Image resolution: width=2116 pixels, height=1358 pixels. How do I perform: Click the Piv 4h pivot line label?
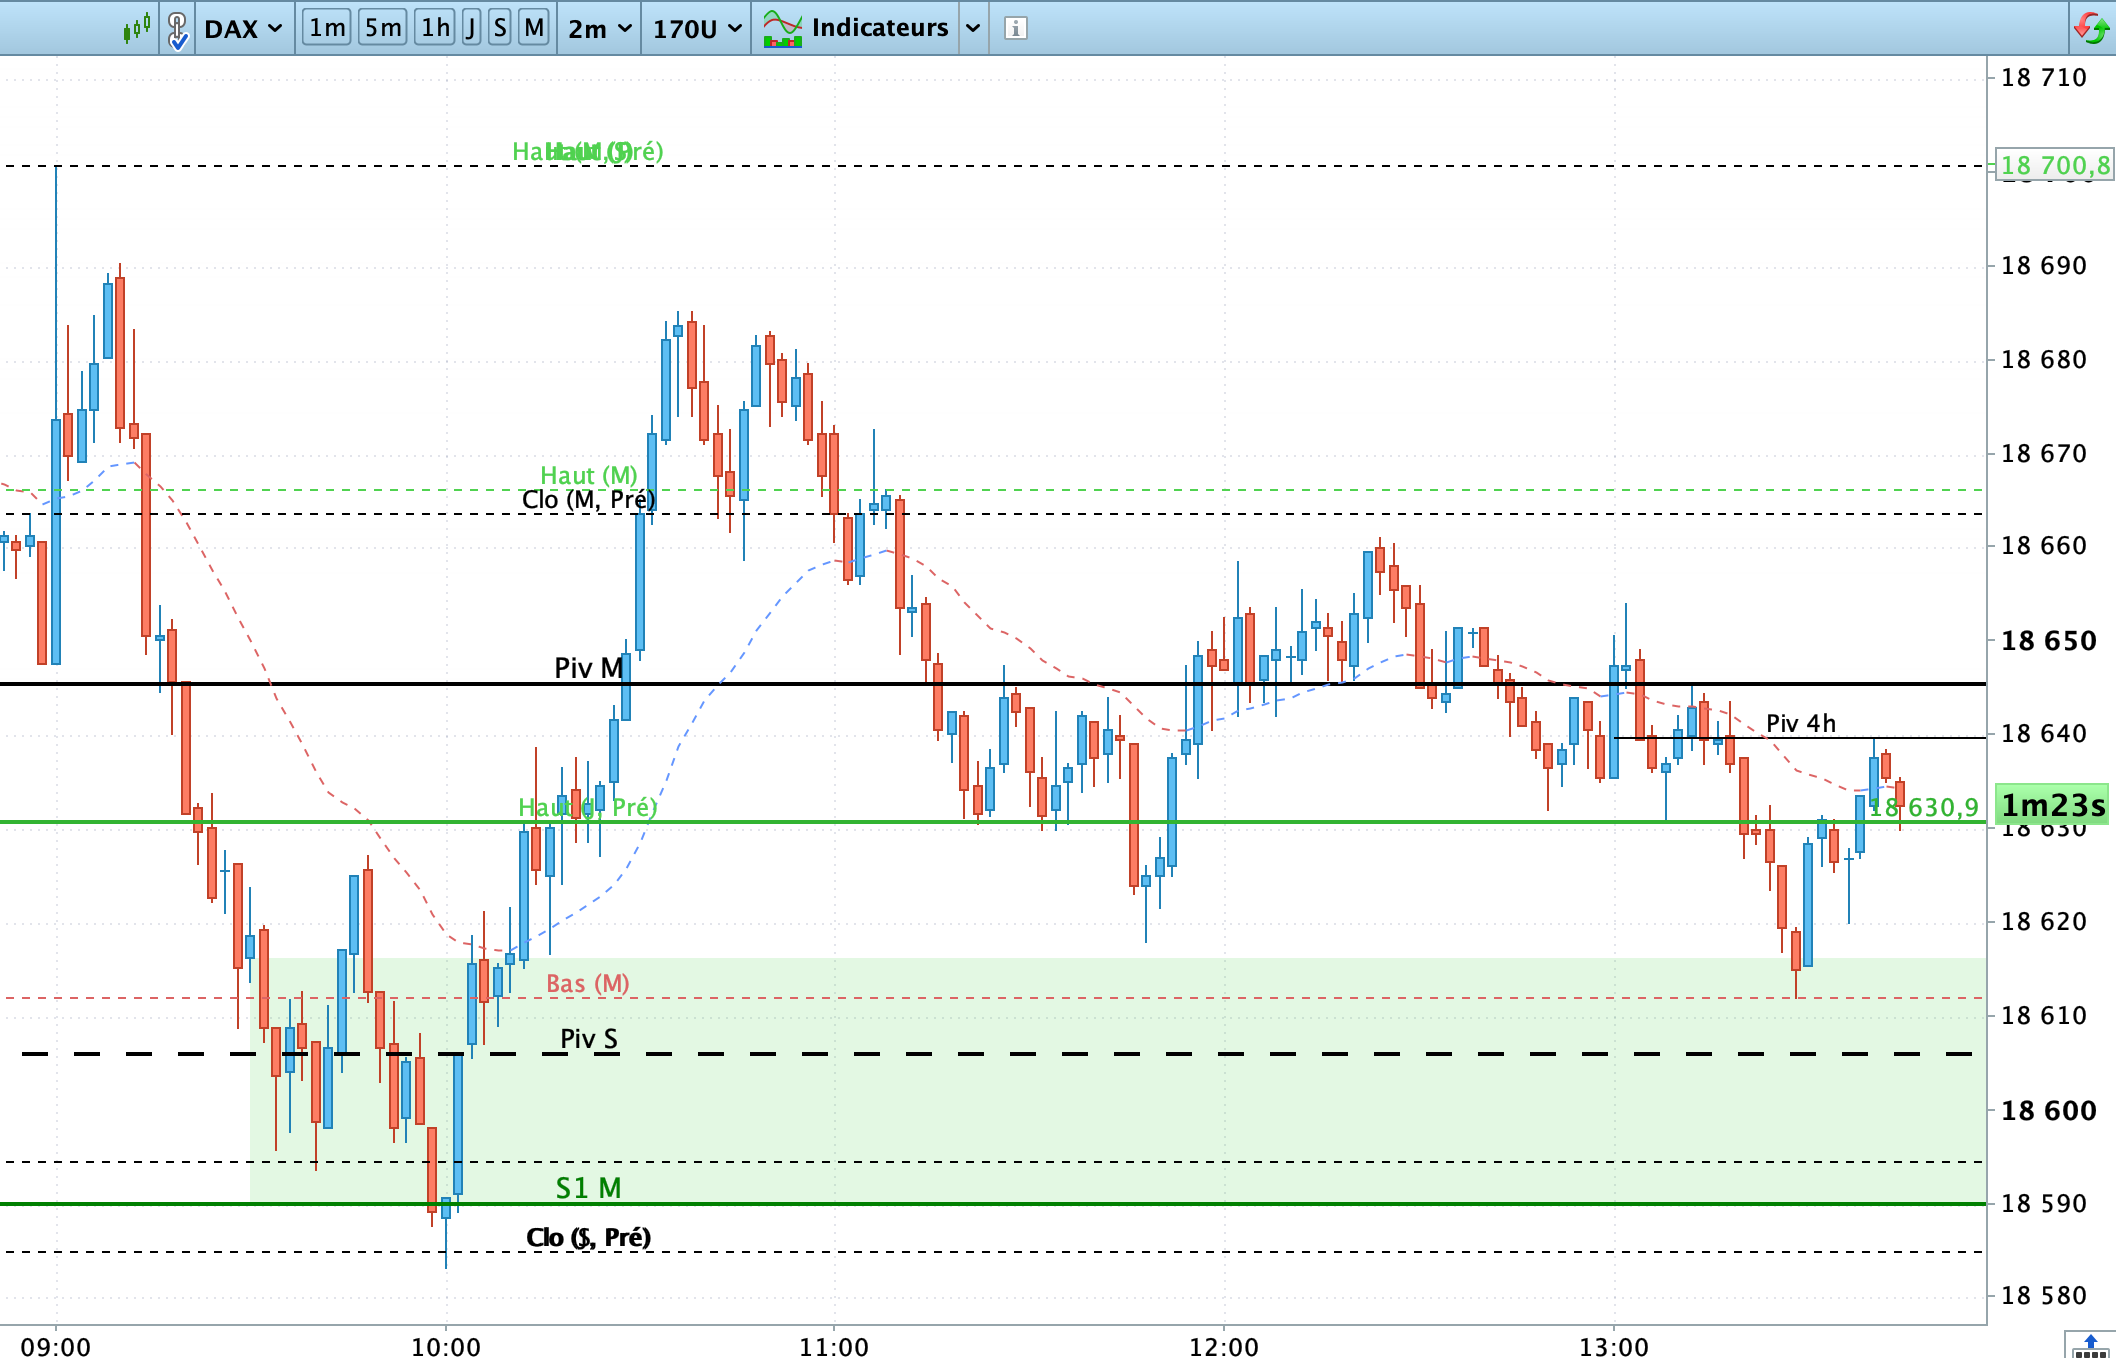click(x=1800, y=723)
